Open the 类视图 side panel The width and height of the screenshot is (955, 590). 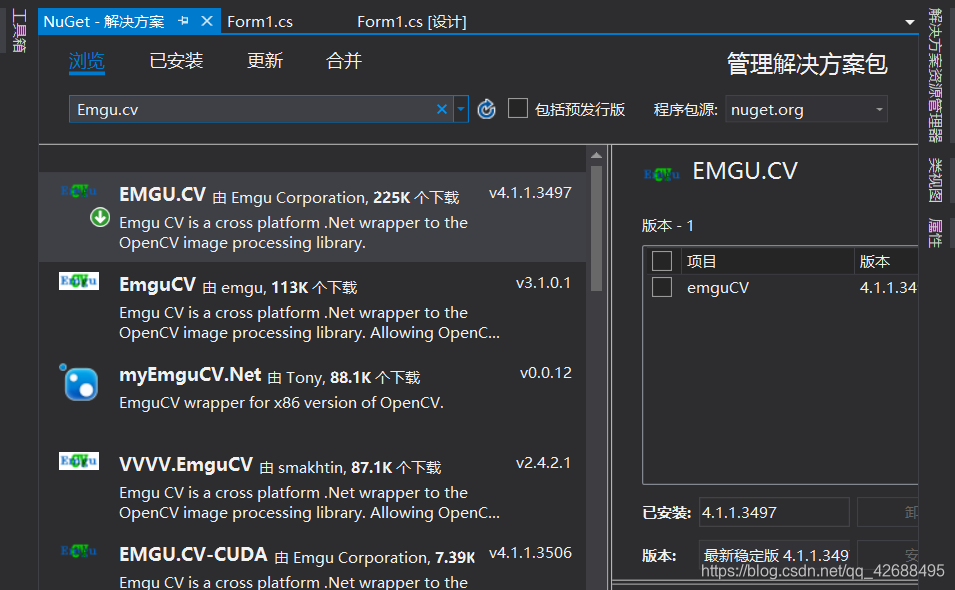(936, 180)
